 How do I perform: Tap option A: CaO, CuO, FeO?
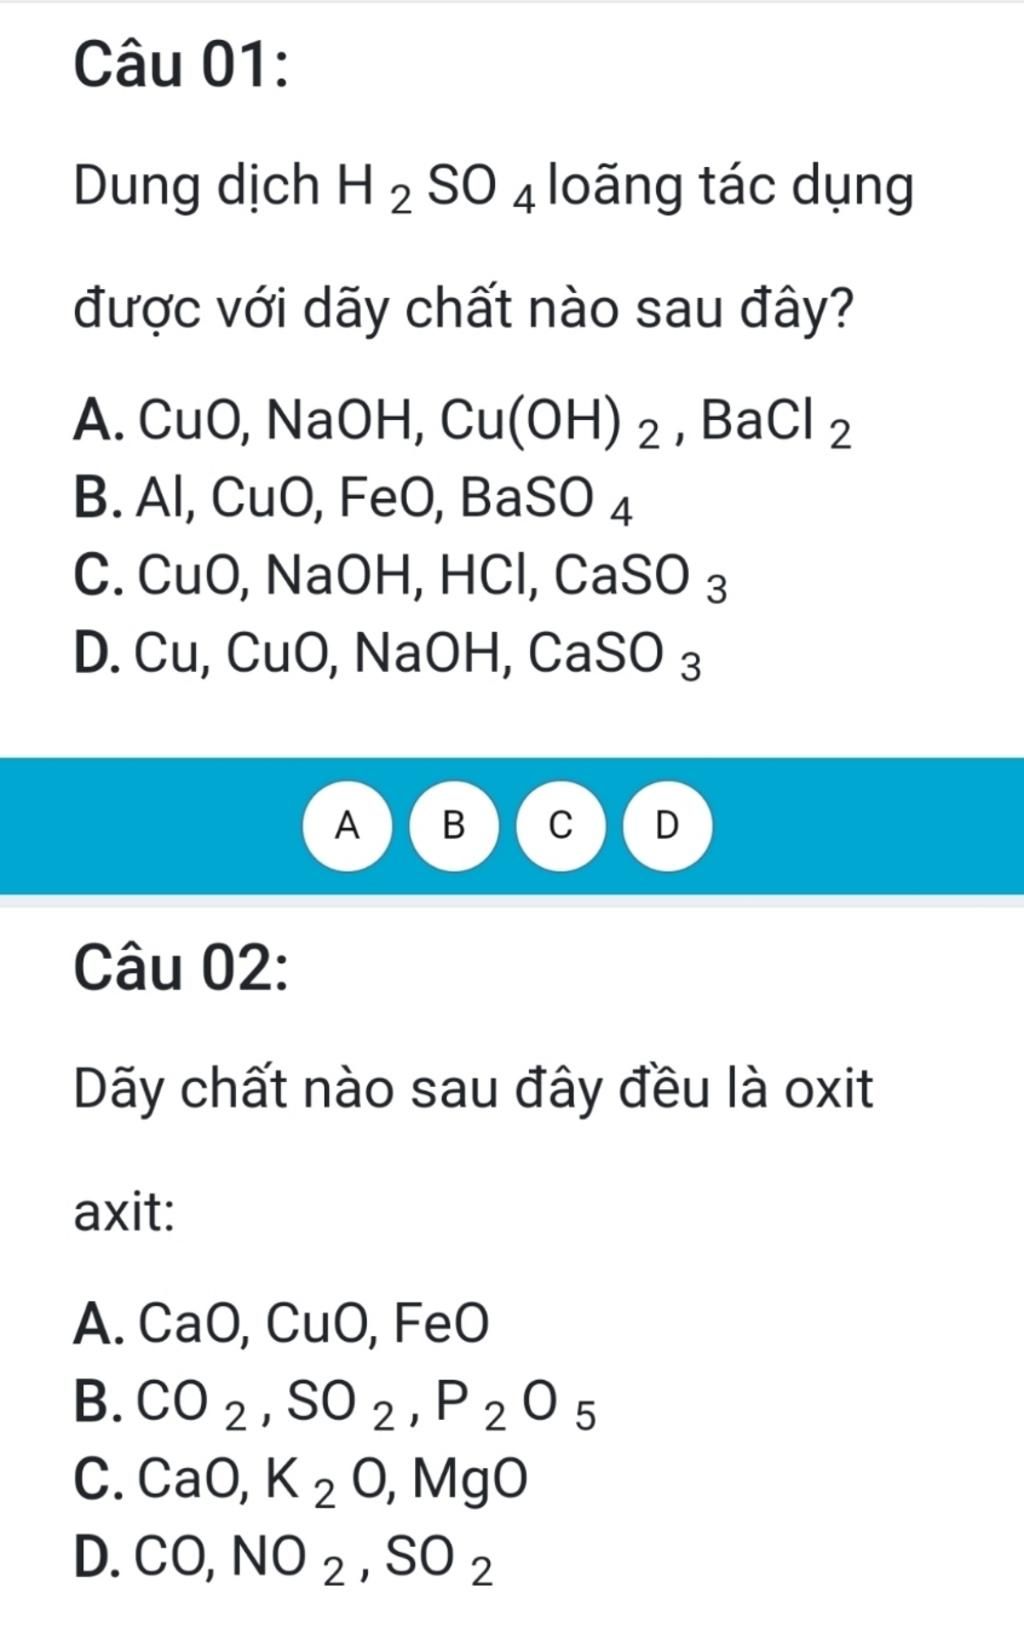pyautogui.click(x=282, y=1323)
